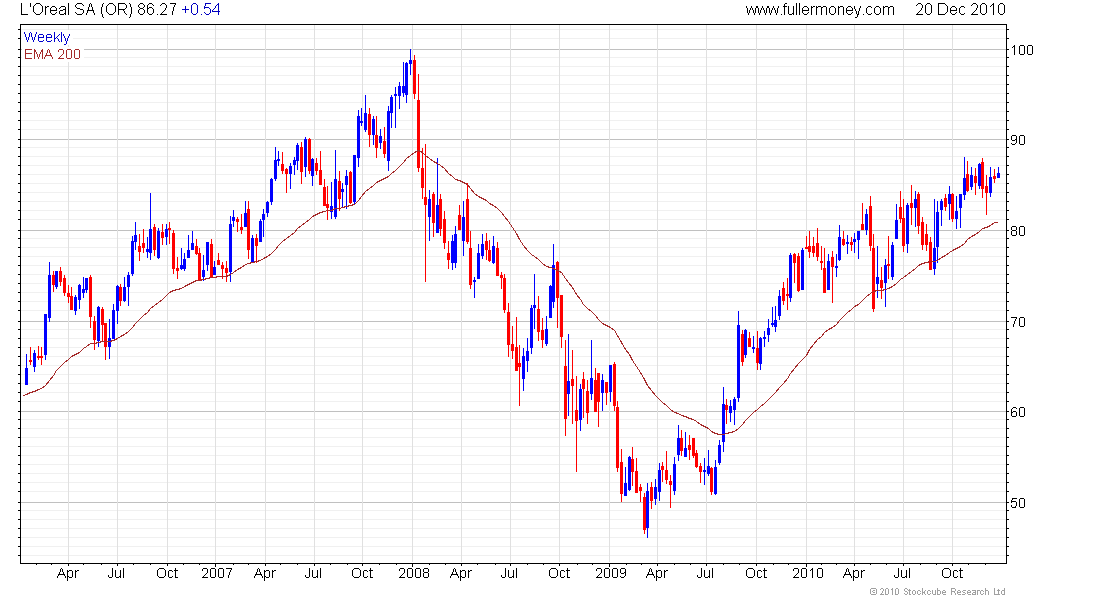
Task: Click the 'Jul' label between 2009 and 2010
Action: (705, 573)
